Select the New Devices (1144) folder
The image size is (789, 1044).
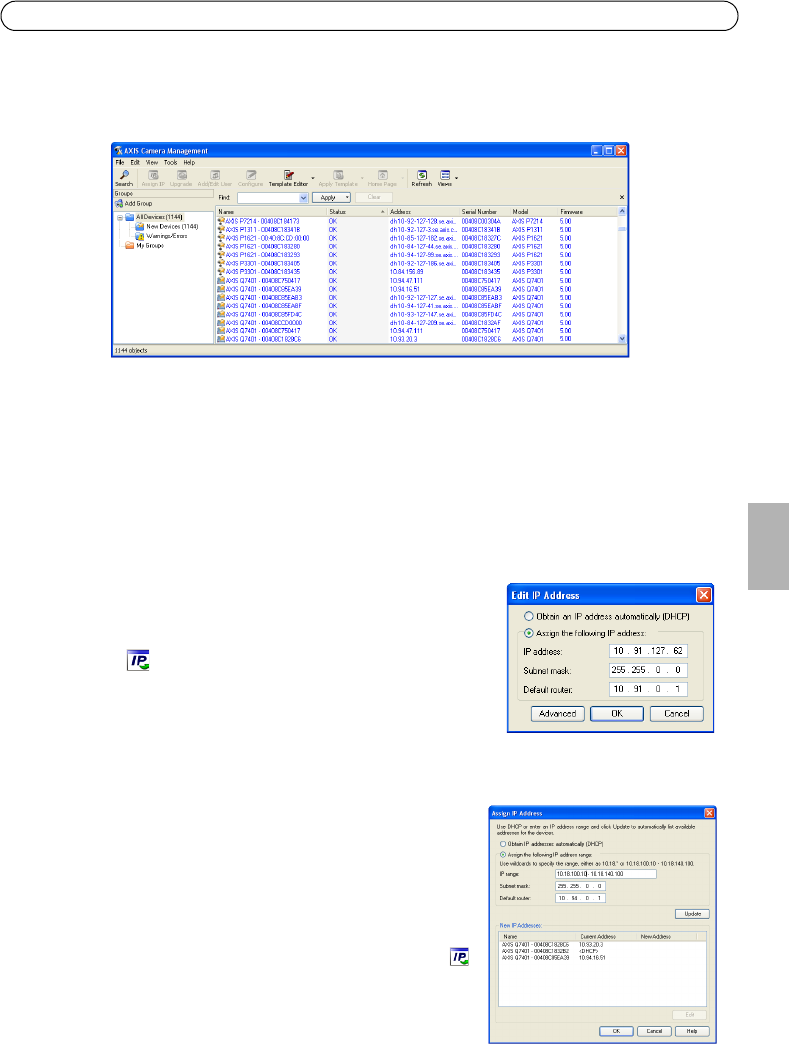point(166,226)
